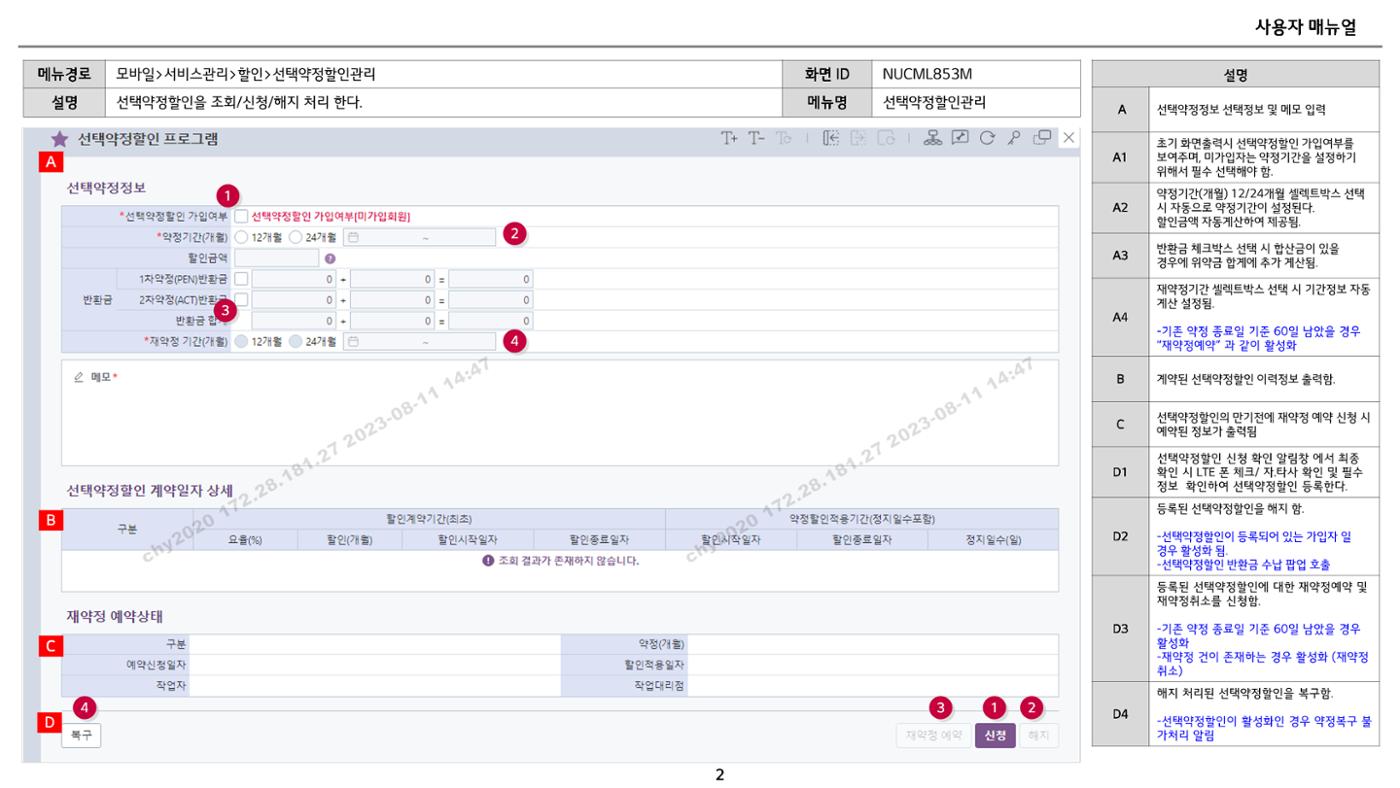Click the panel collapse left-arrow icon

click(x=831, y=138)
